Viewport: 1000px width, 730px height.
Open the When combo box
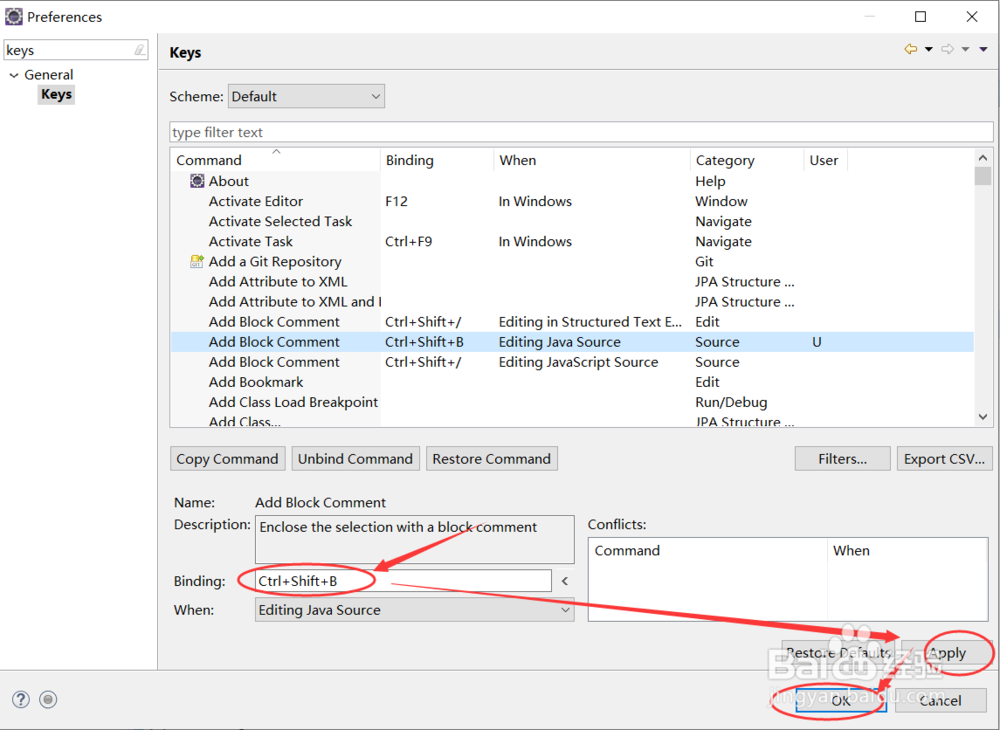tap(414, 610)
